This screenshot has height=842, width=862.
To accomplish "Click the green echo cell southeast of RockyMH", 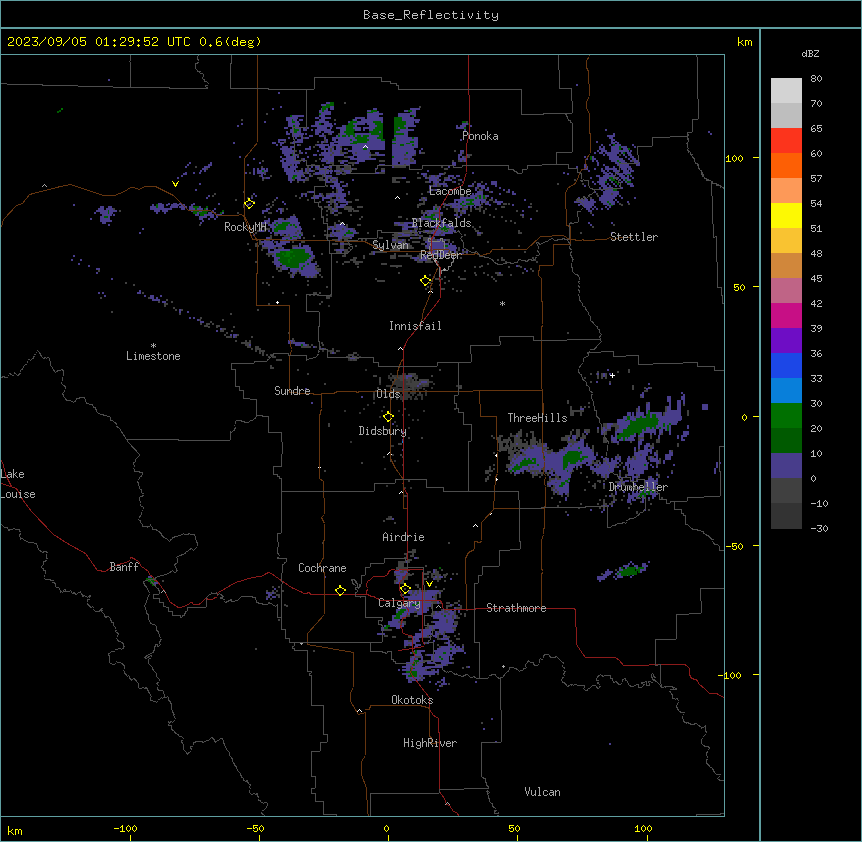I will click(x=293, y=257).
